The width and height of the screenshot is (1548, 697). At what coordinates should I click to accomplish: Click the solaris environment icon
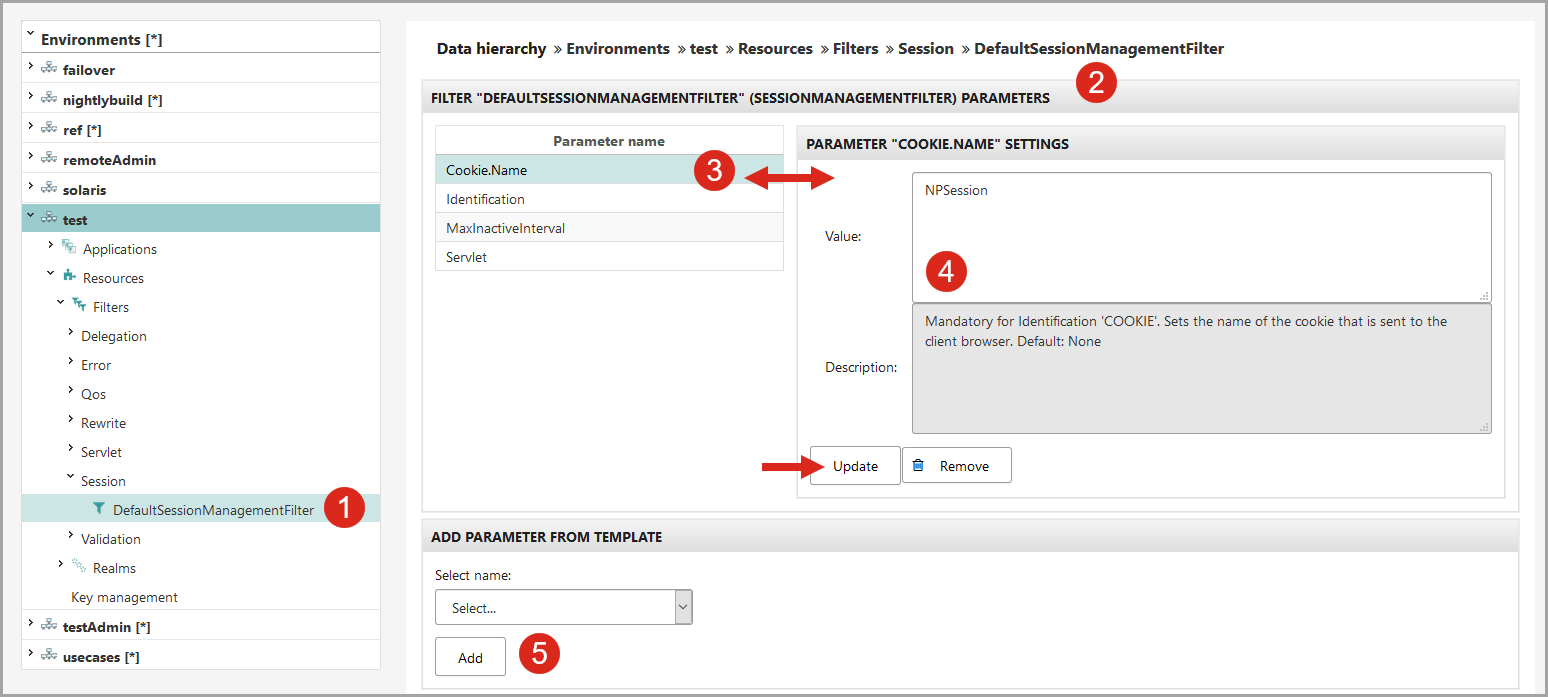click(x=48, y=189)
